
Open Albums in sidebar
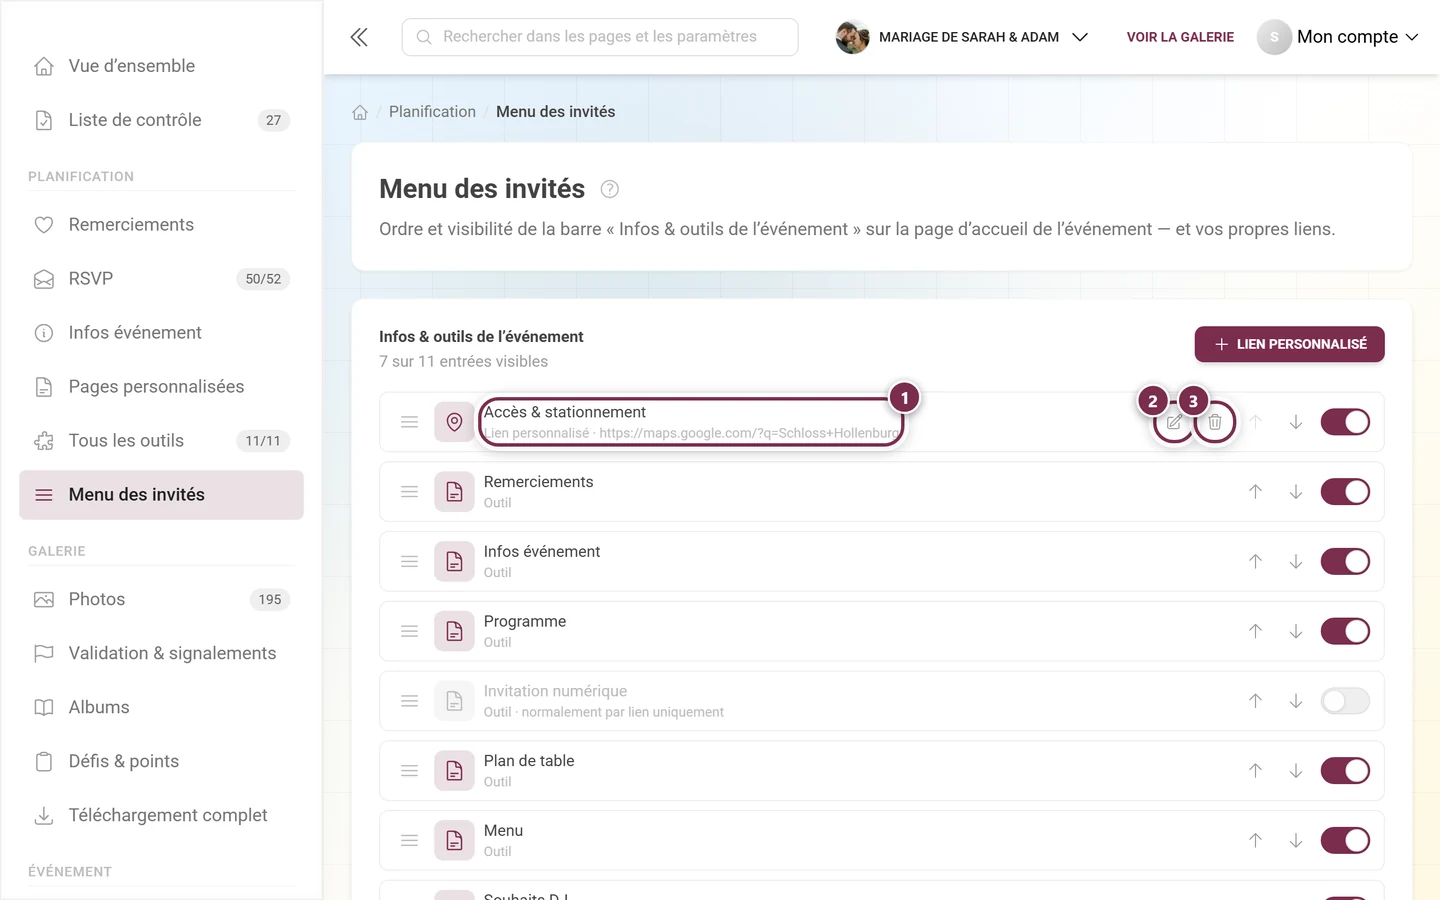[161, 708]
